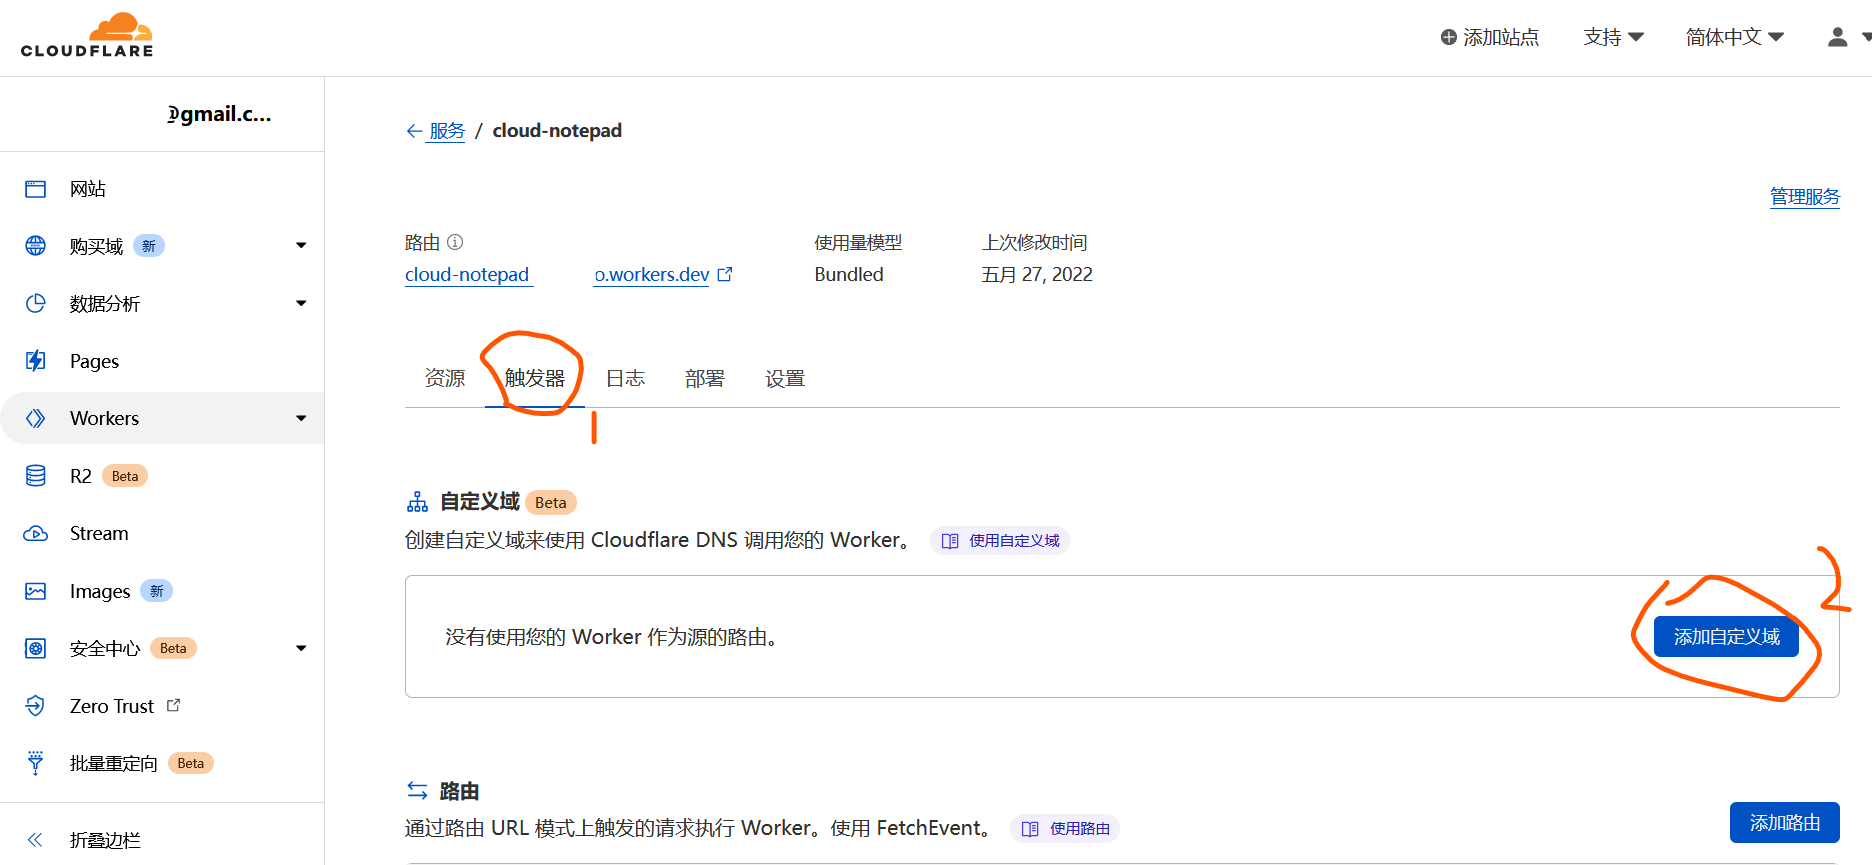This screenshot has width=1872, height=865.
Task: Click the Images picture icon
Action: pos(36,591)
